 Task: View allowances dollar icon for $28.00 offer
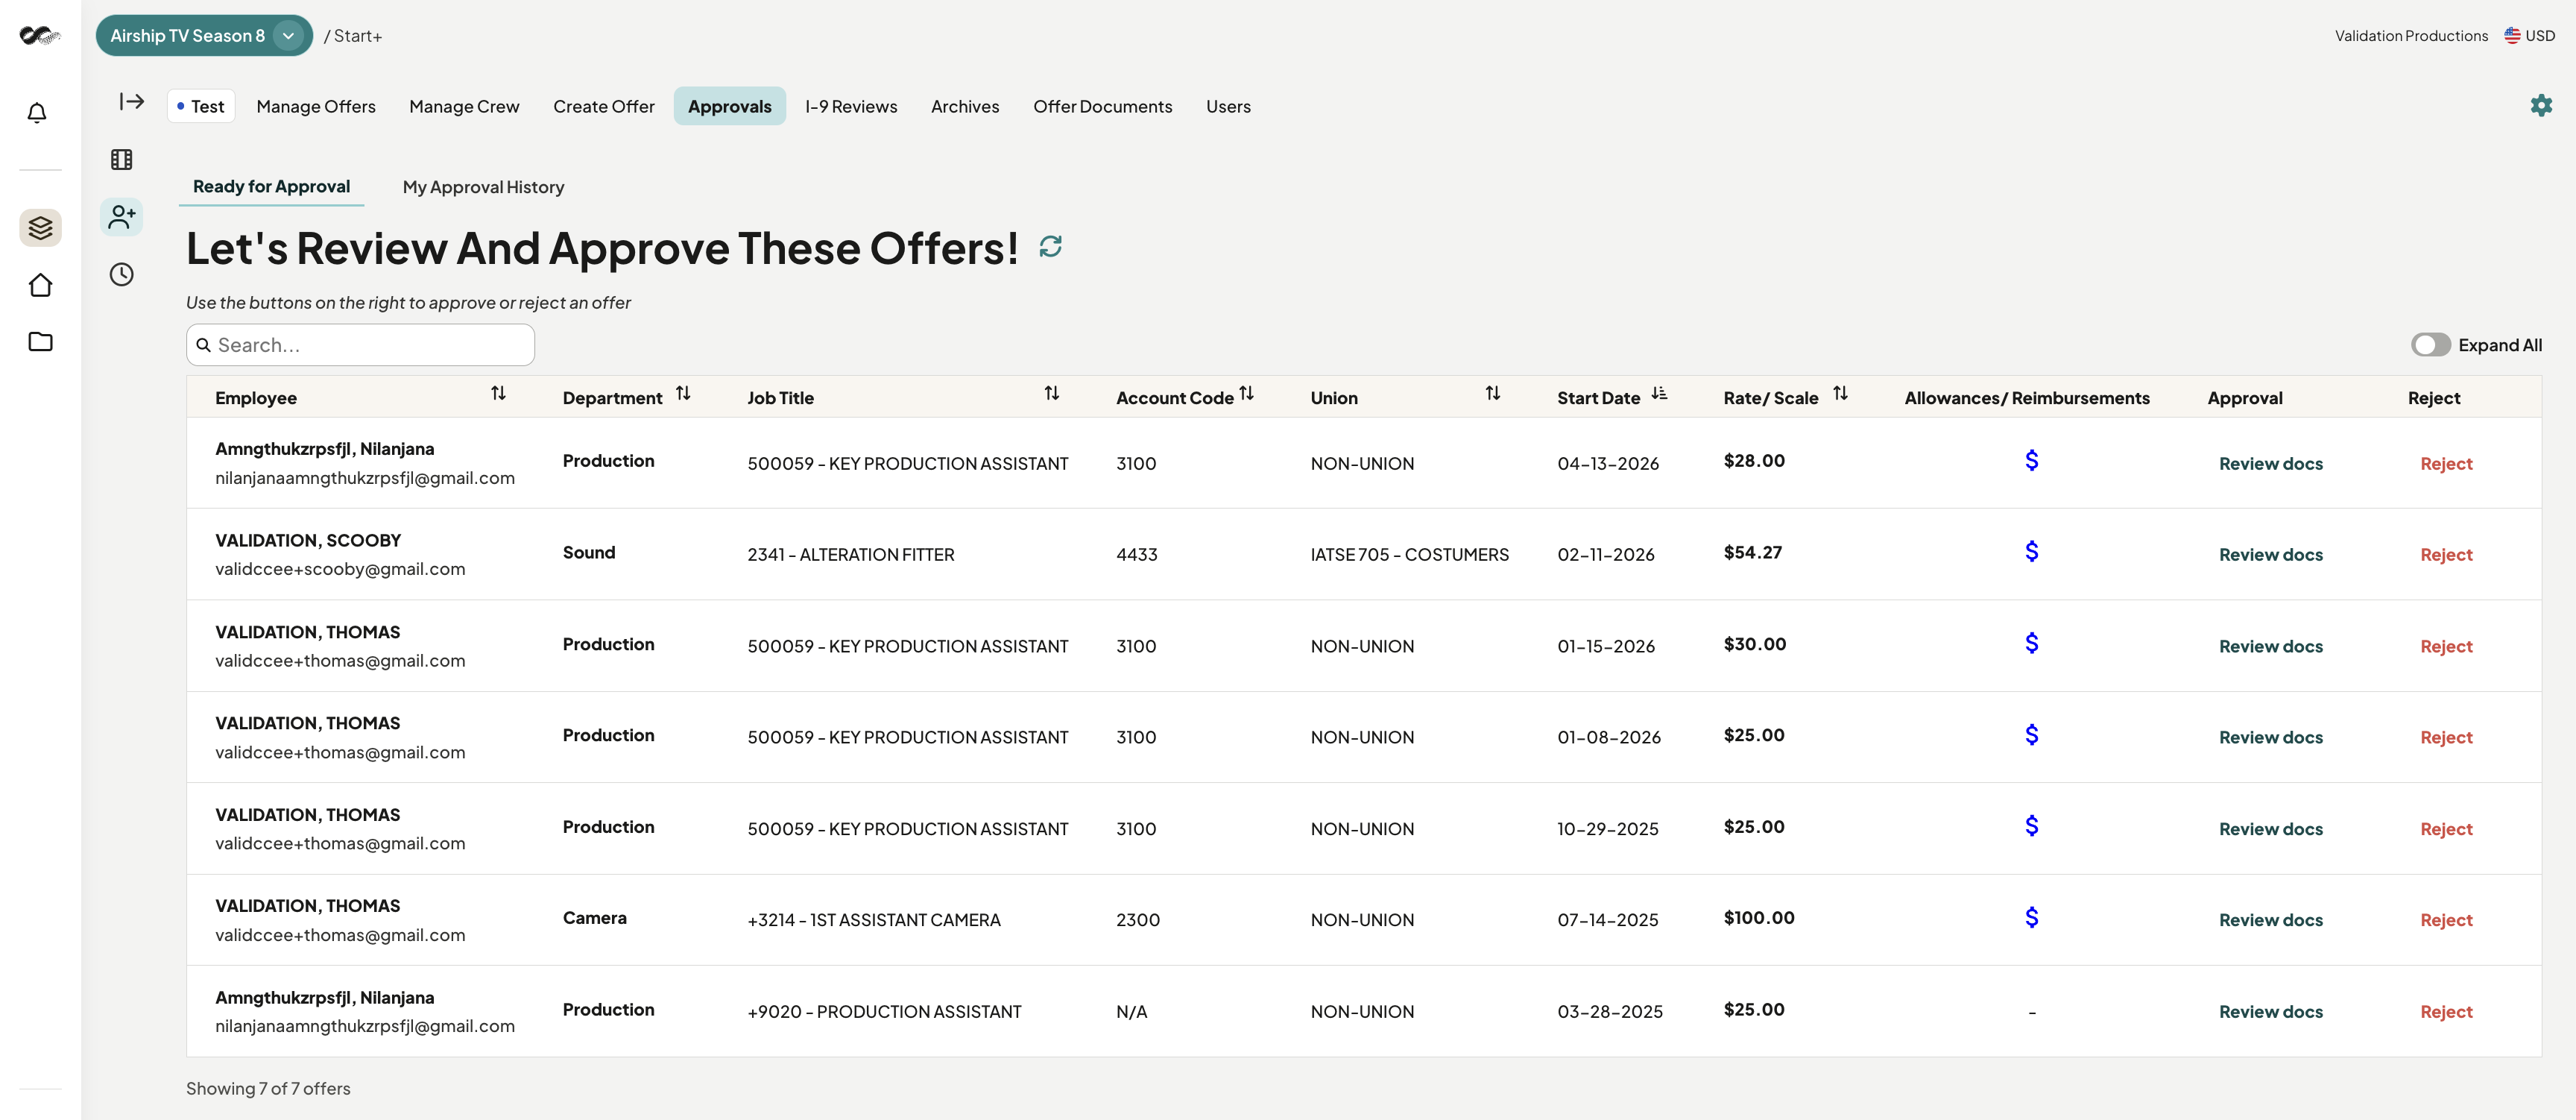[2031, 460]
